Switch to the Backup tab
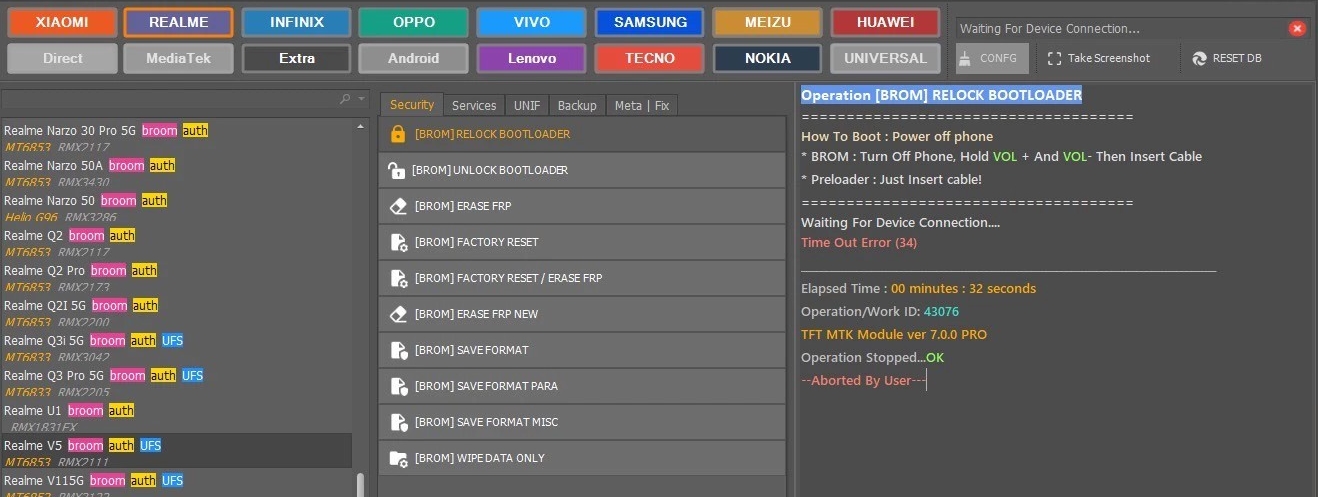Viewport: 1318px width, 497px height. pyautogui.click(x=577, y=105)
